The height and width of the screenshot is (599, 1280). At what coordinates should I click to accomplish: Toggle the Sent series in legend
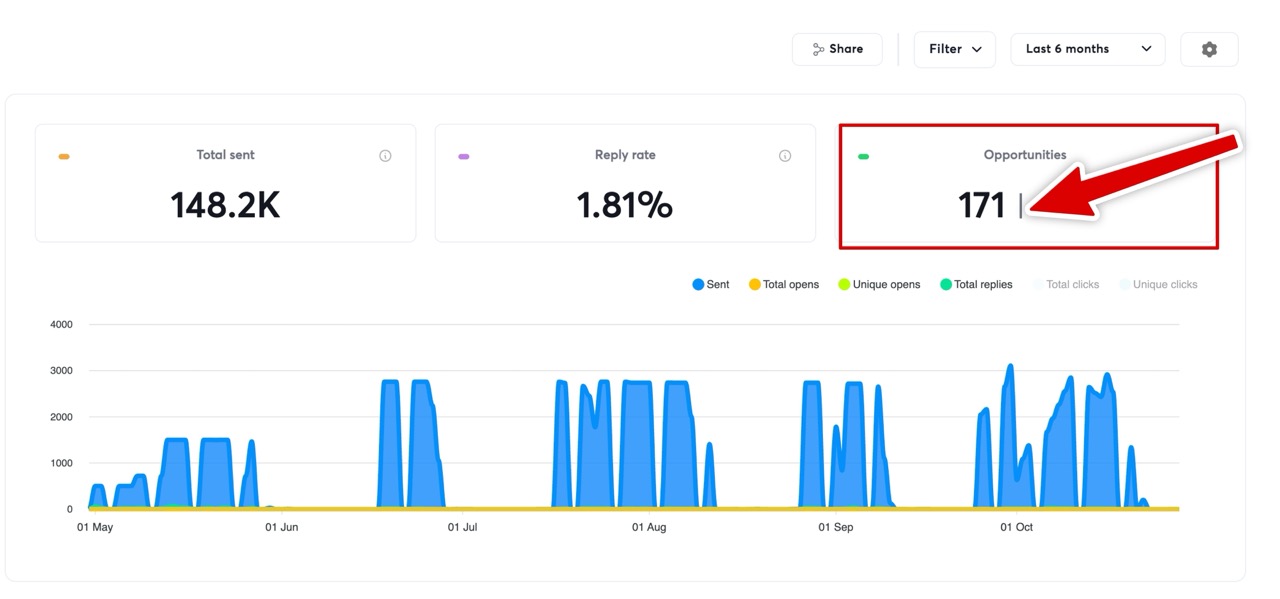tap(710, 285)
